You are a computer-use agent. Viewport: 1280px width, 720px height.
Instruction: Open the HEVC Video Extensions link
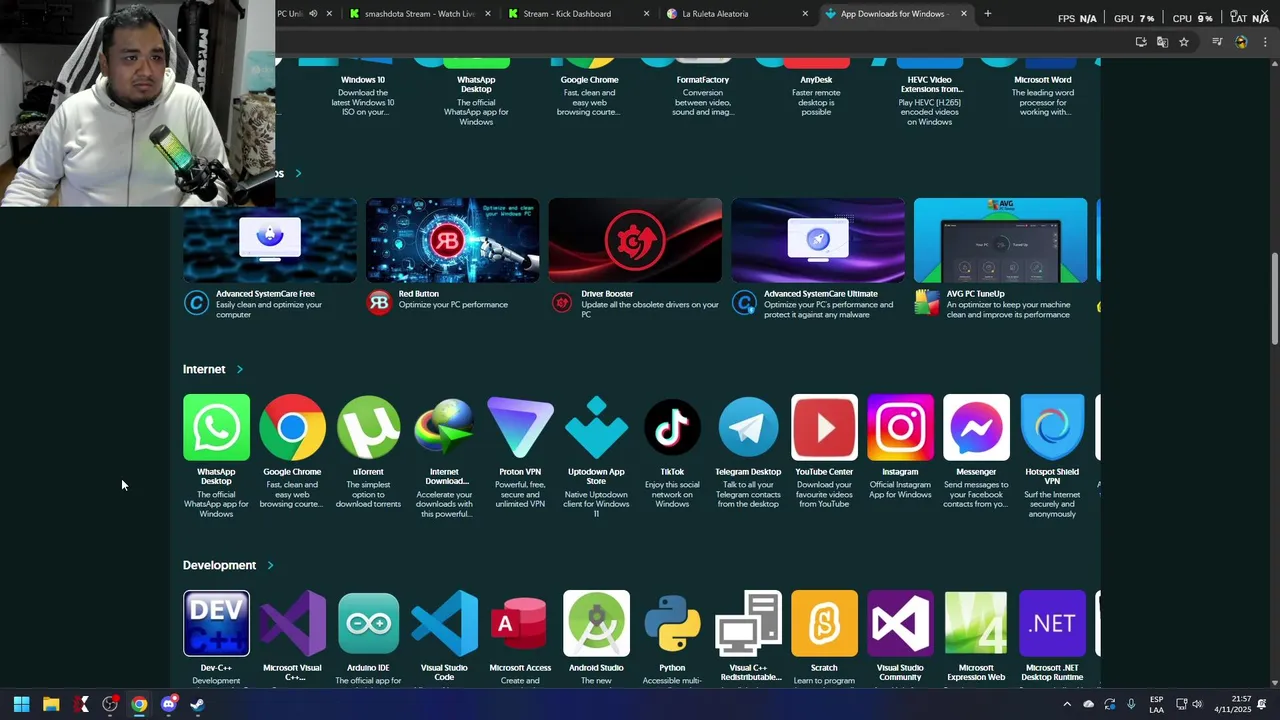[x=930, y=84]
